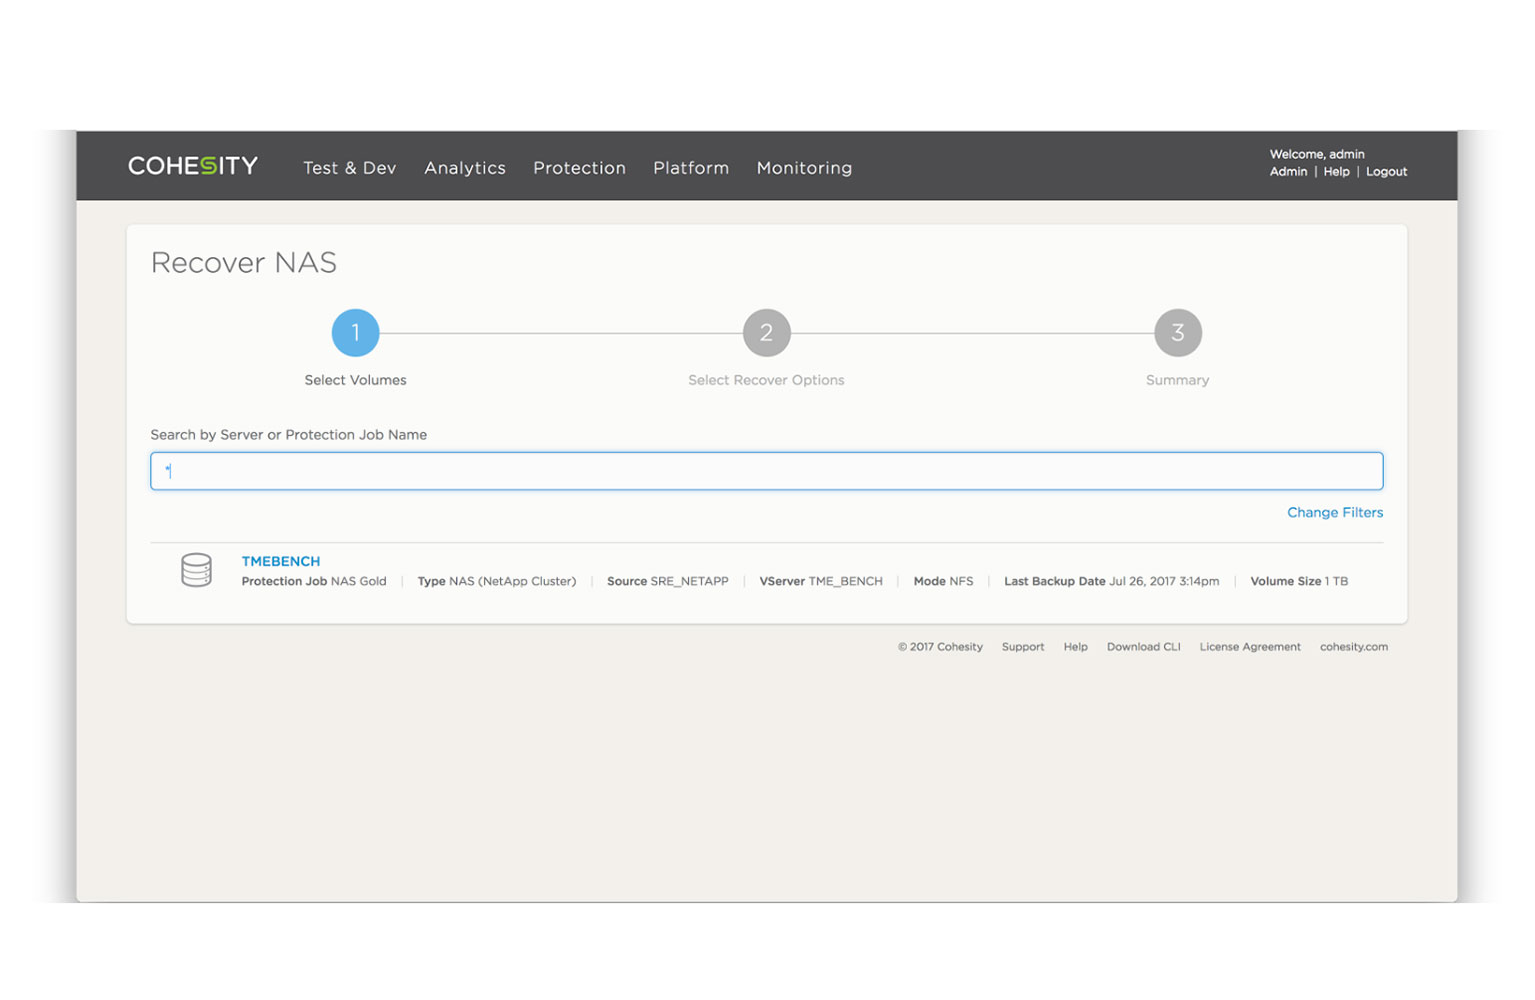This screenshot has width=1535, height=1000.
Task: Click the NAS volume database icon
Action: click(196, 570)
